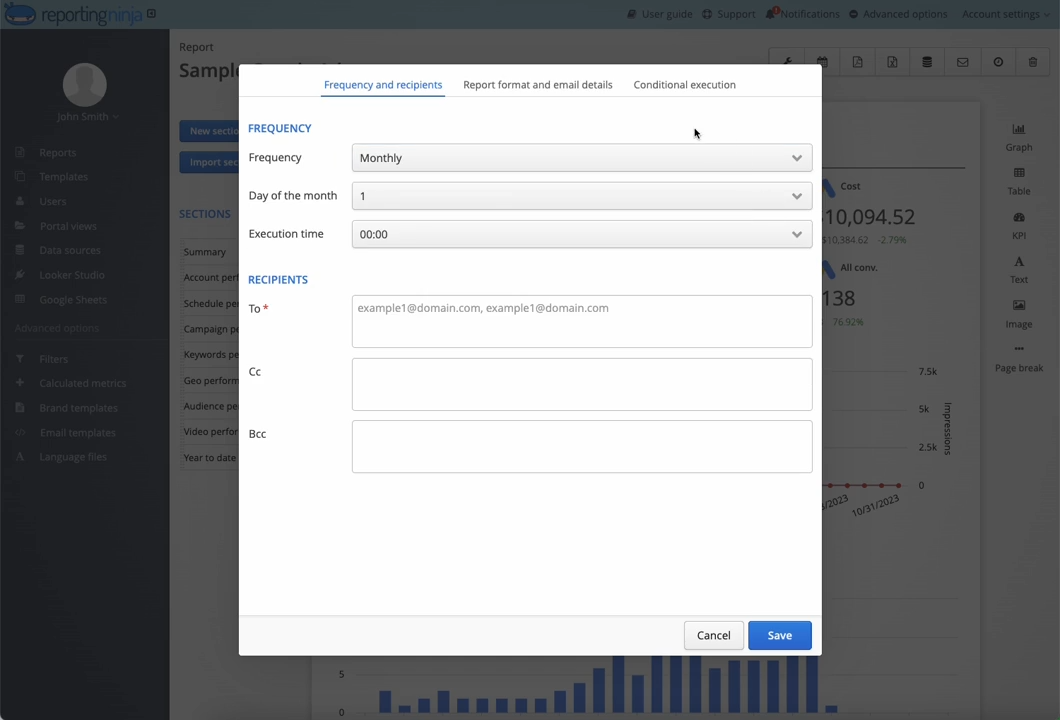The image size is (1060, 720).
Task: Select the Summary section
Action: pyautogui.click(x=210, y=252)
